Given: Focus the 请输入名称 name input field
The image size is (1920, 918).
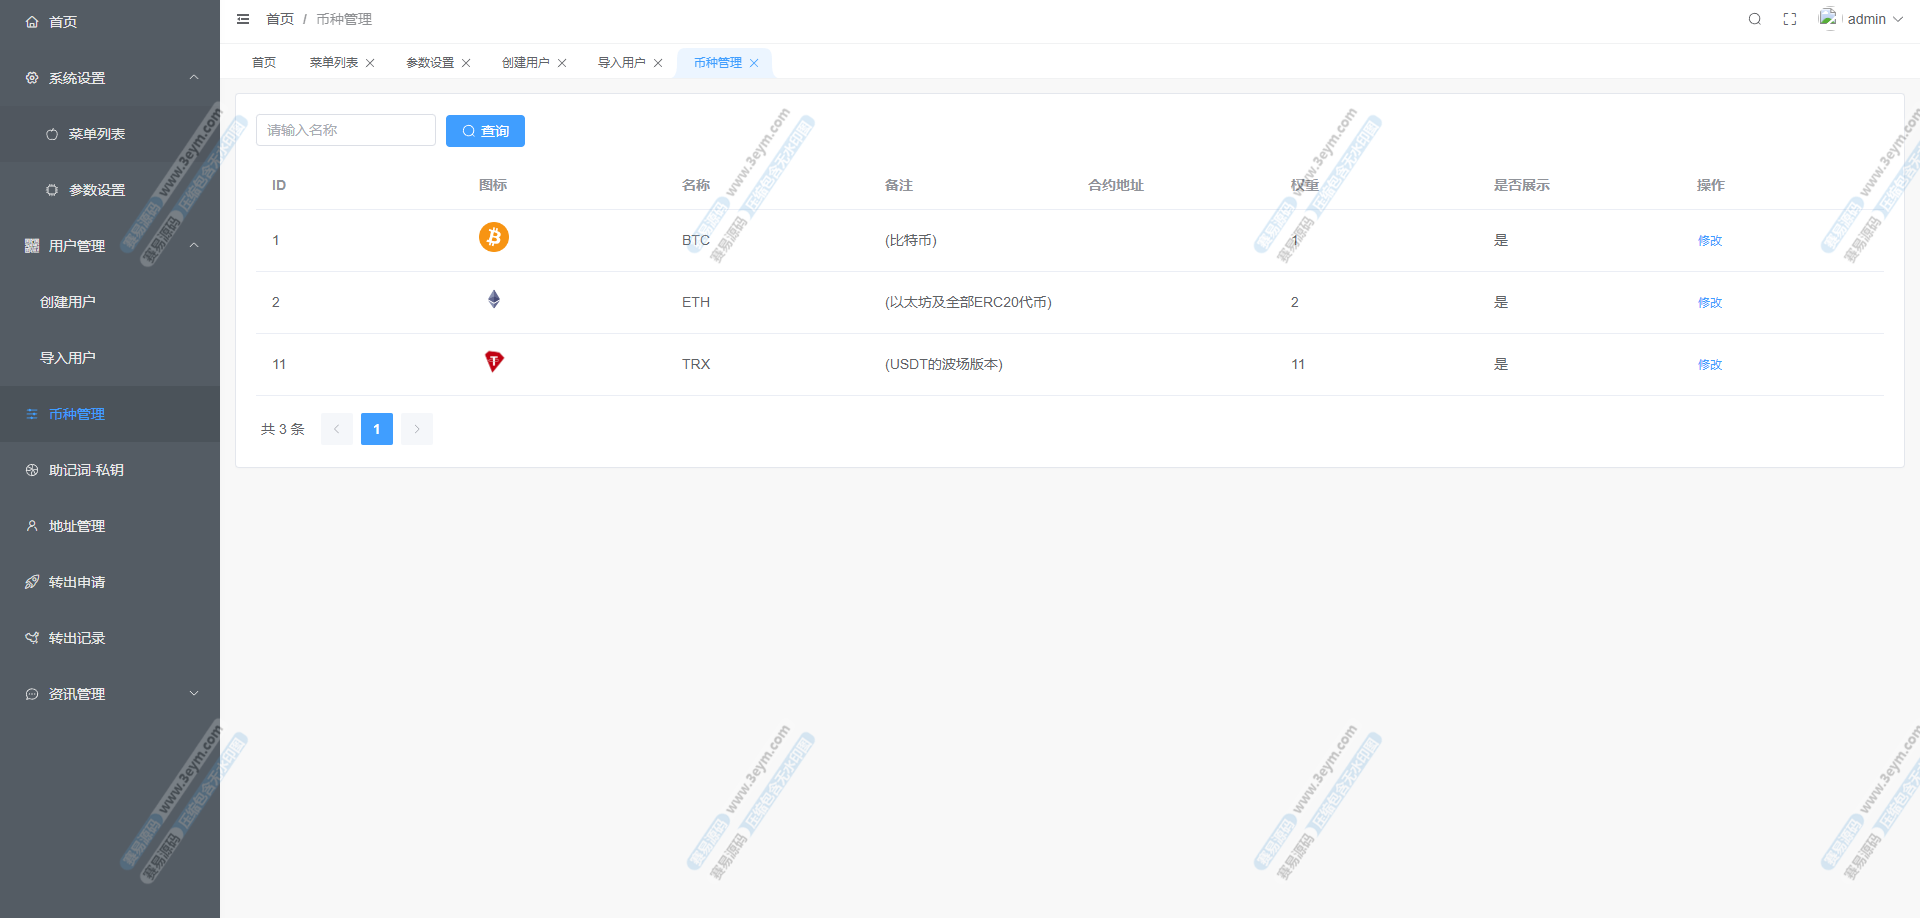Looking at the screenshot, I should tap(345, 130).
